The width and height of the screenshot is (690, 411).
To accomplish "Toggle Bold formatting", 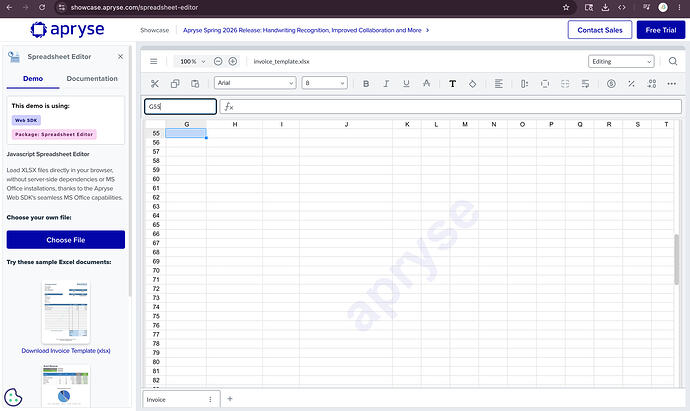I will [366, 84].
